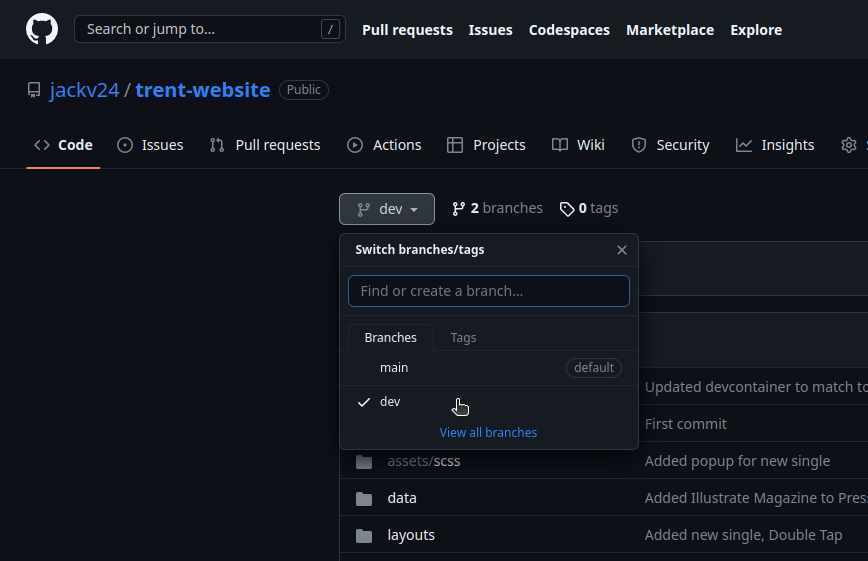868x561 pixels.
Task: Open the 'First commit' message link
Action: coord(685,424)
